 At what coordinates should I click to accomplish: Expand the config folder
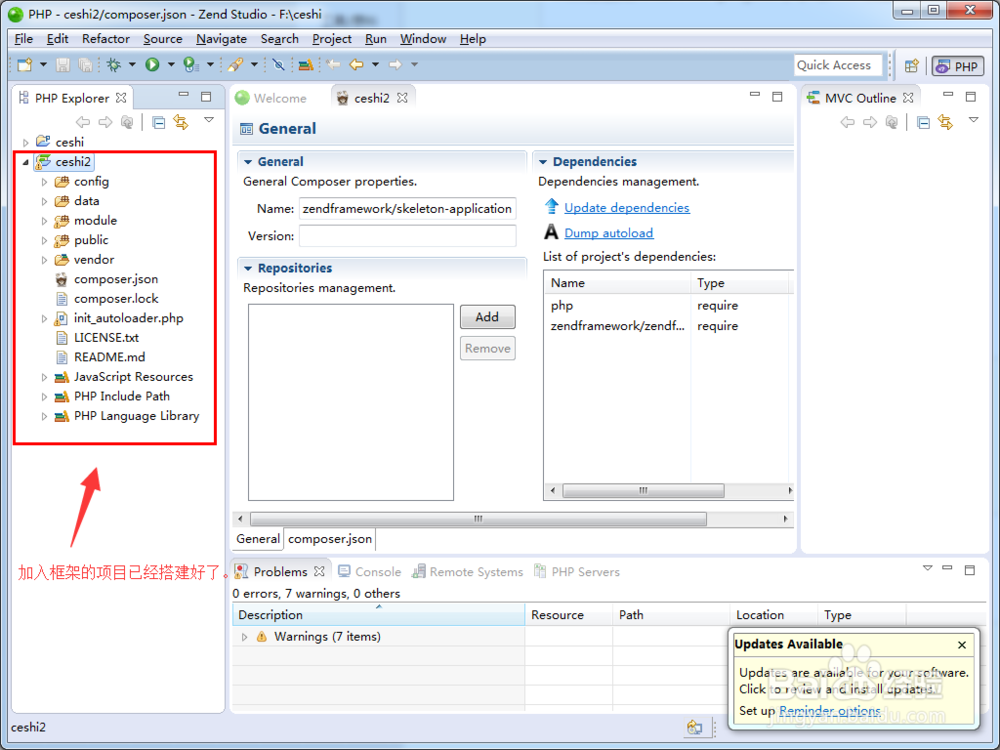(x=44, y=182)
